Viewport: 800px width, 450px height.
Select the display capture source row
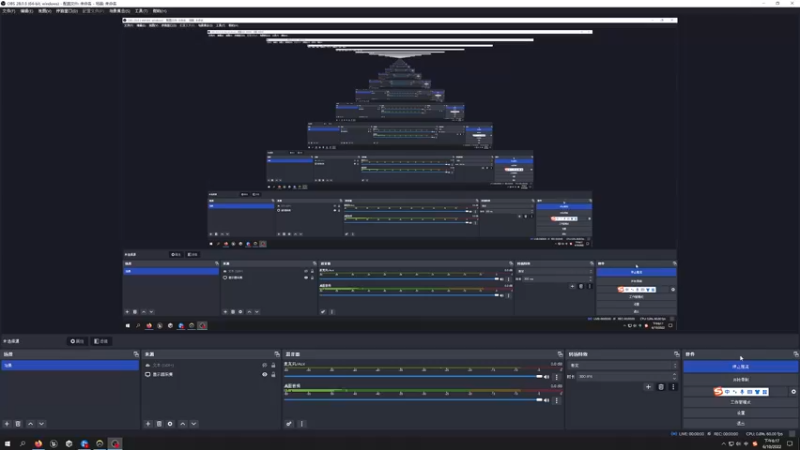click(211, 374)
